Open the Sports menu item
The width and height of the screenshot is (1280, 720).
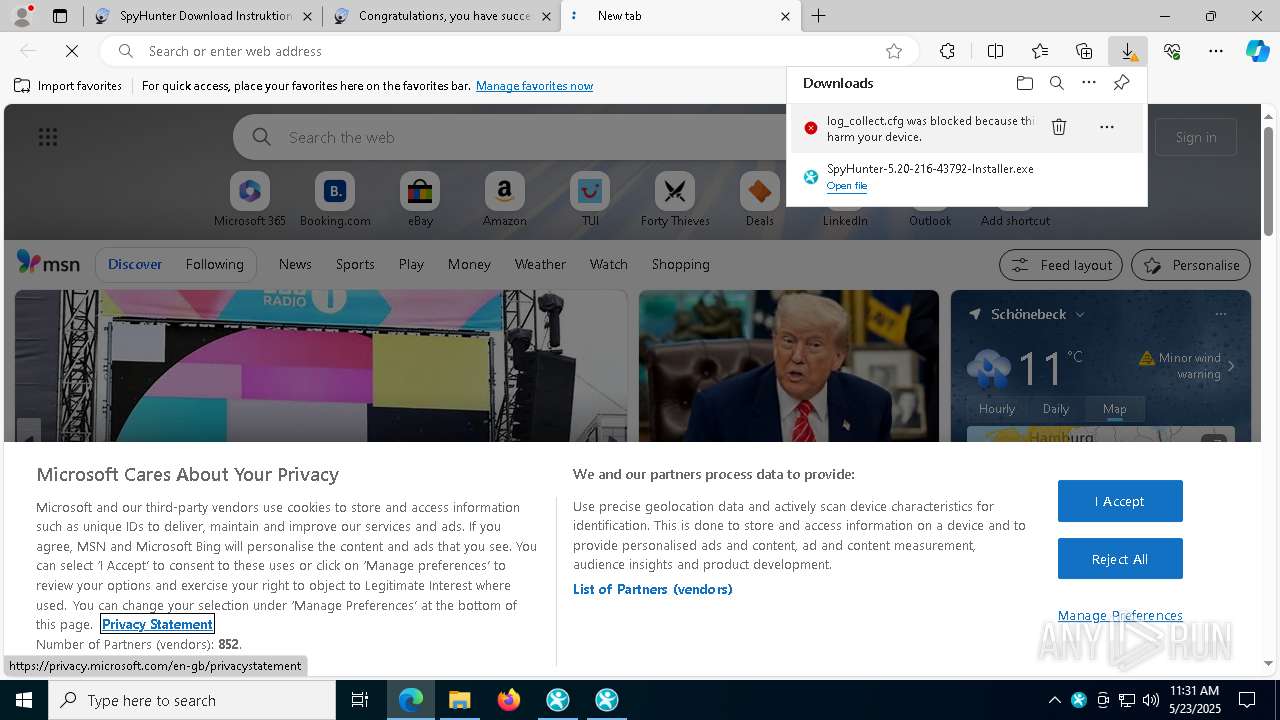point(355,264)
